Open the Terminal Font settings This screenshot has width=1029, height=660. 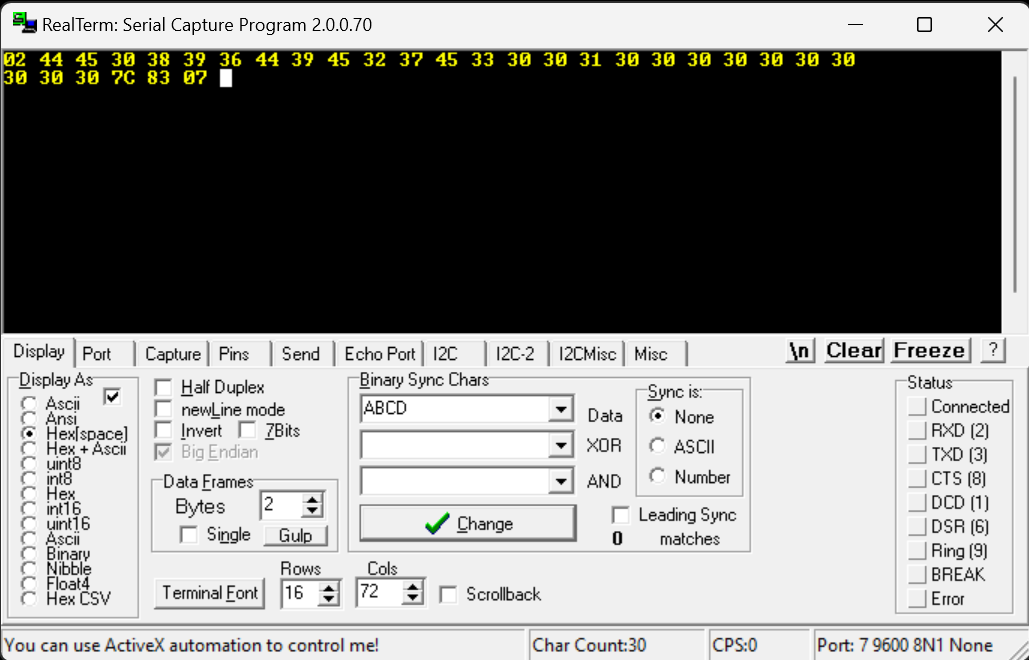tap(209, 593)
